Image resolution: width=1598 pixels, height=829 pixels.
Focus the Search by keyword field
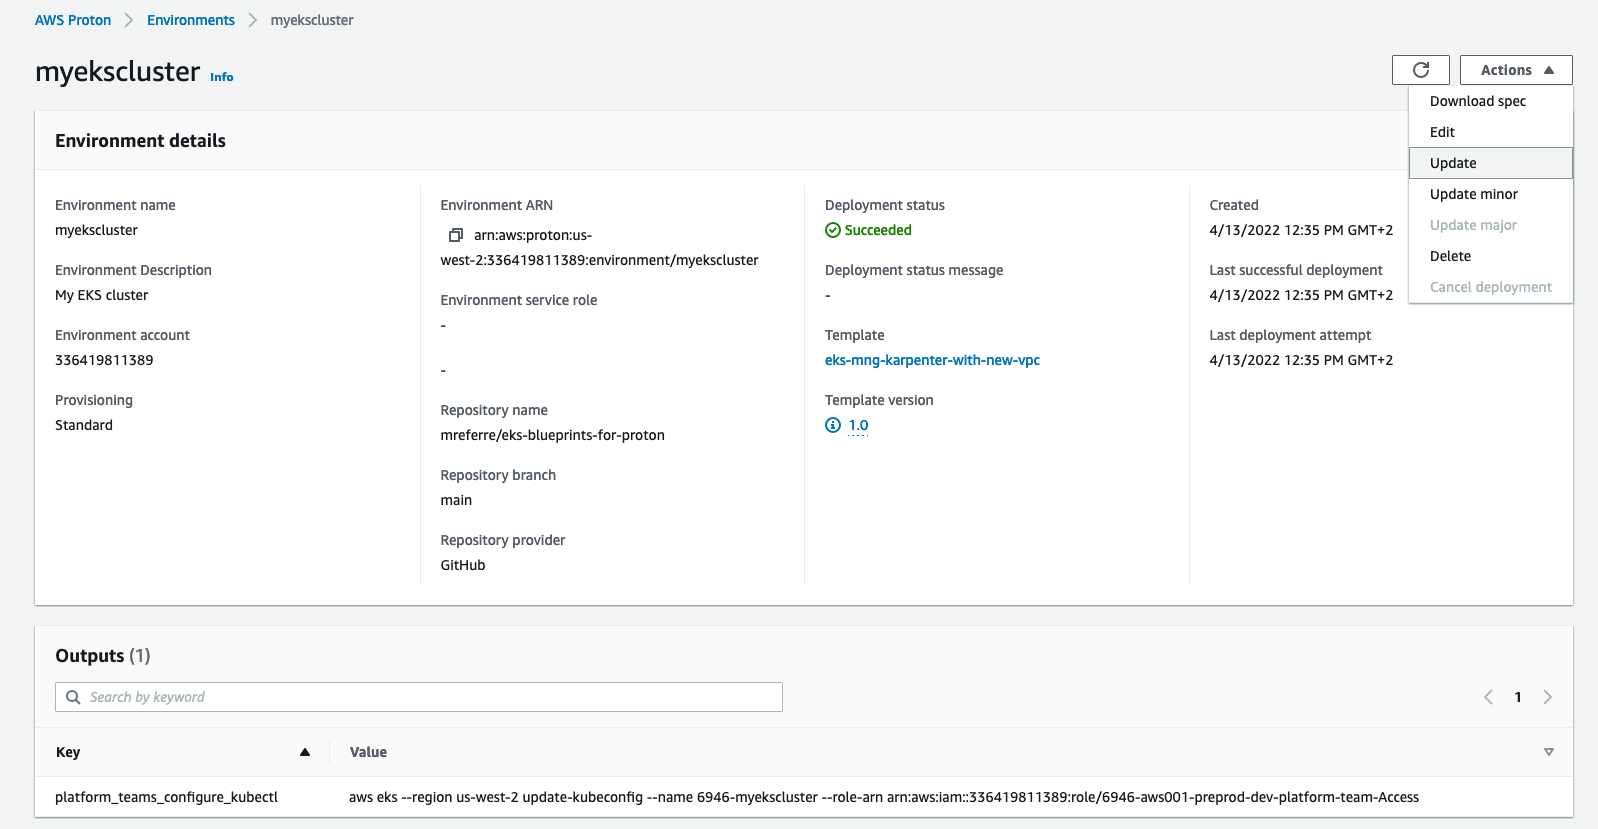tap(419, 697)
